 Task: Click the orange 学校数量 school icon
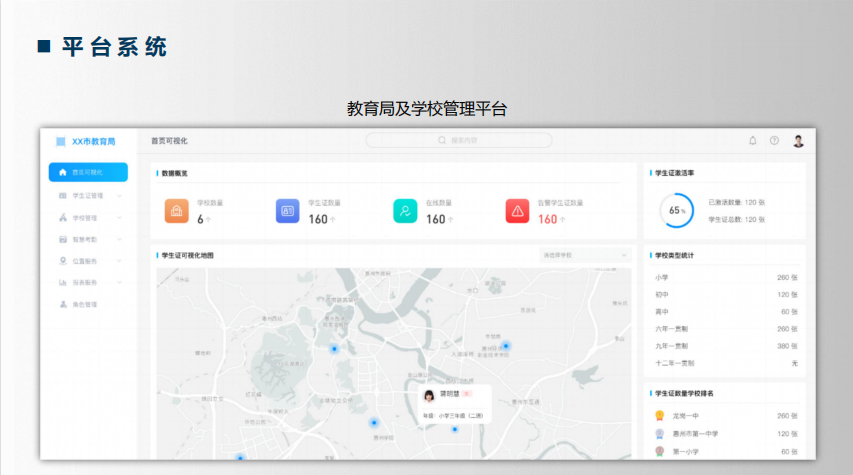coord(177,210)
